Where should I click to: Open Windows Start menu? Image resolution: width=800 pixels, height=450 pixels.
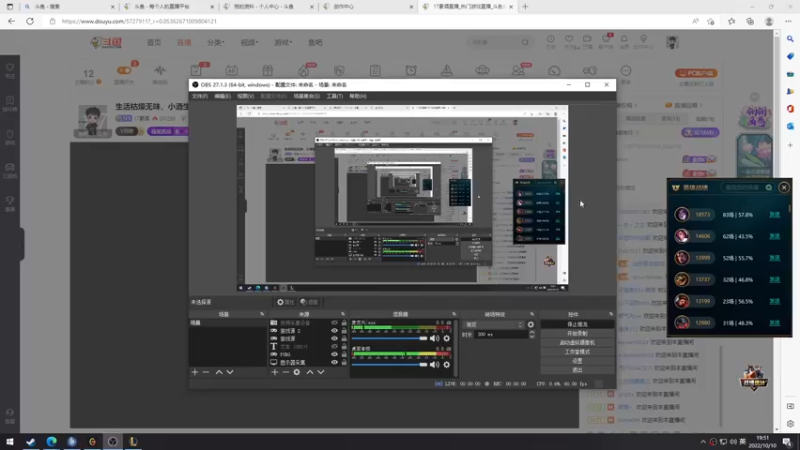coord(10,441)
